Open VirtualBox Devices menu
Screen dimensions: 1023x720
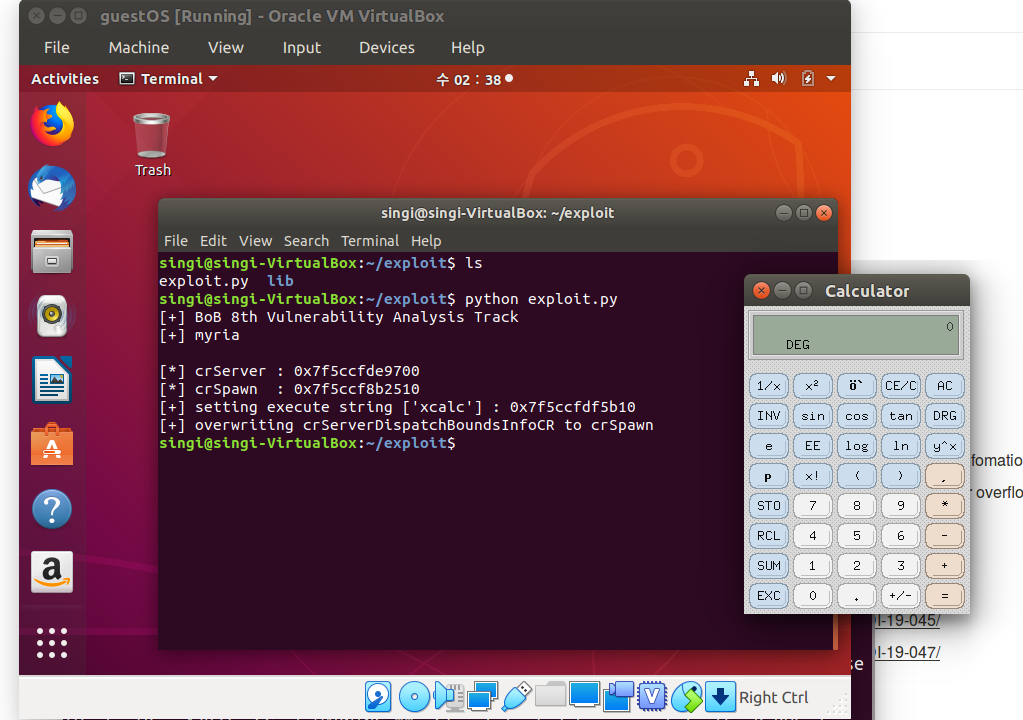[x=387, y=48]
